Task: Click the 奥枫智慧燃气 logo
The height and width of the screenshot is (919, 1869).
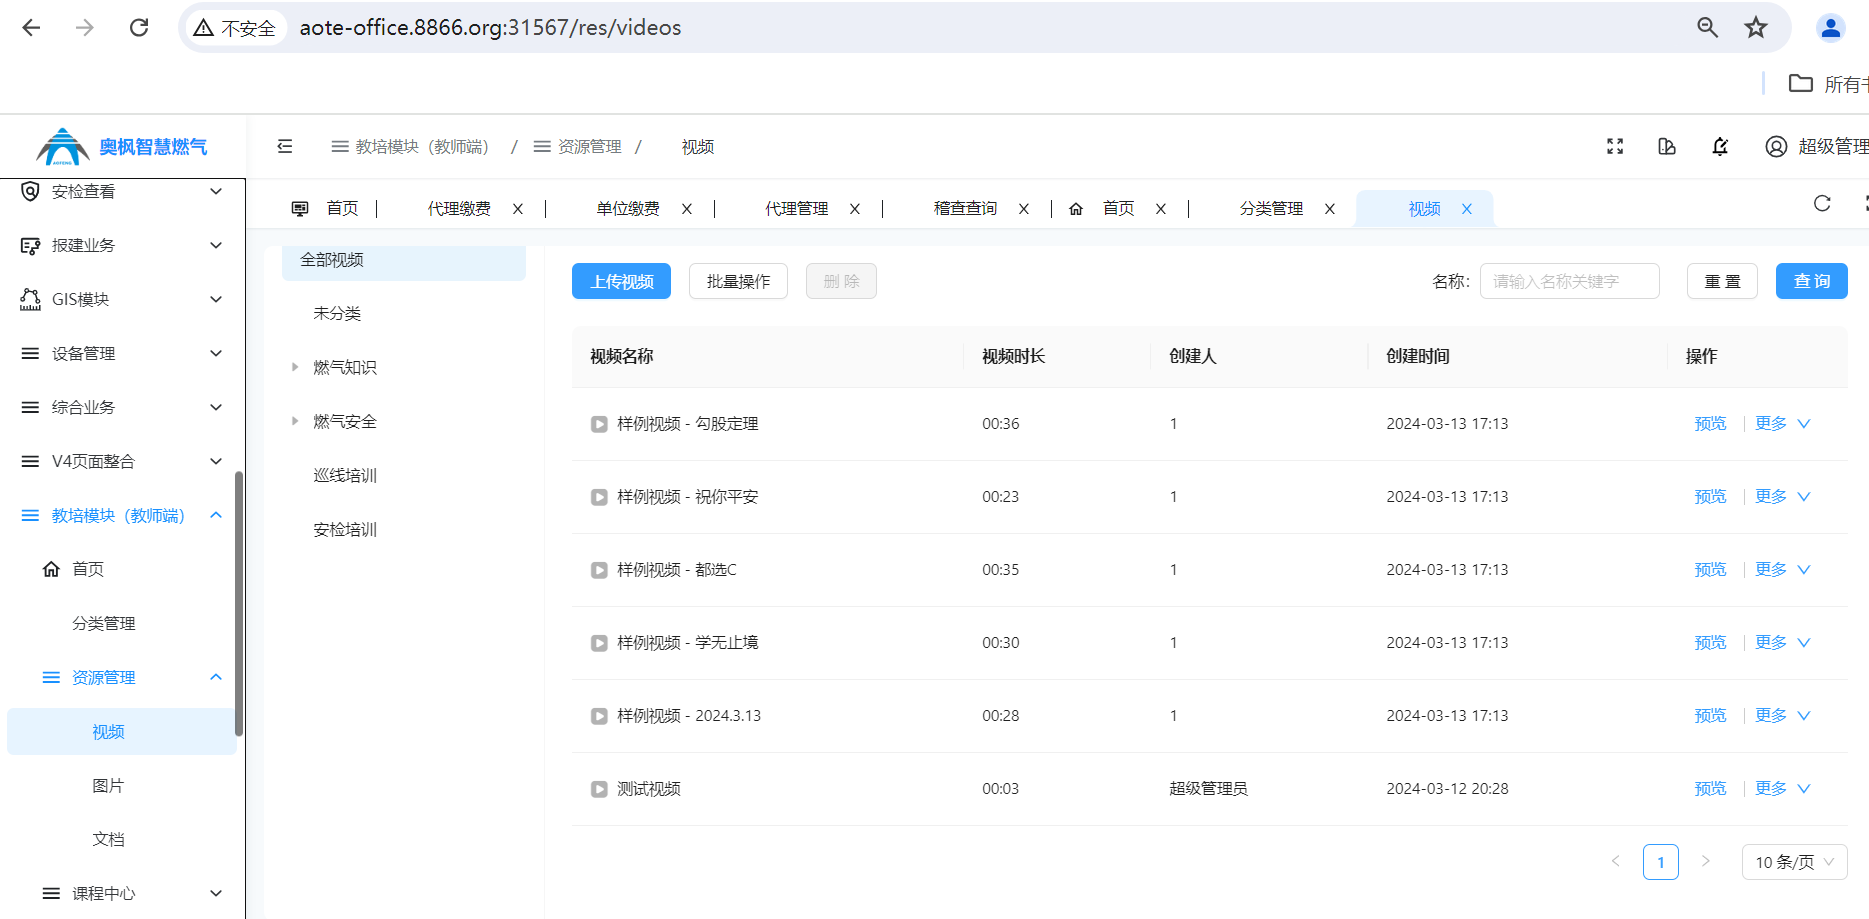Action: 122,147
